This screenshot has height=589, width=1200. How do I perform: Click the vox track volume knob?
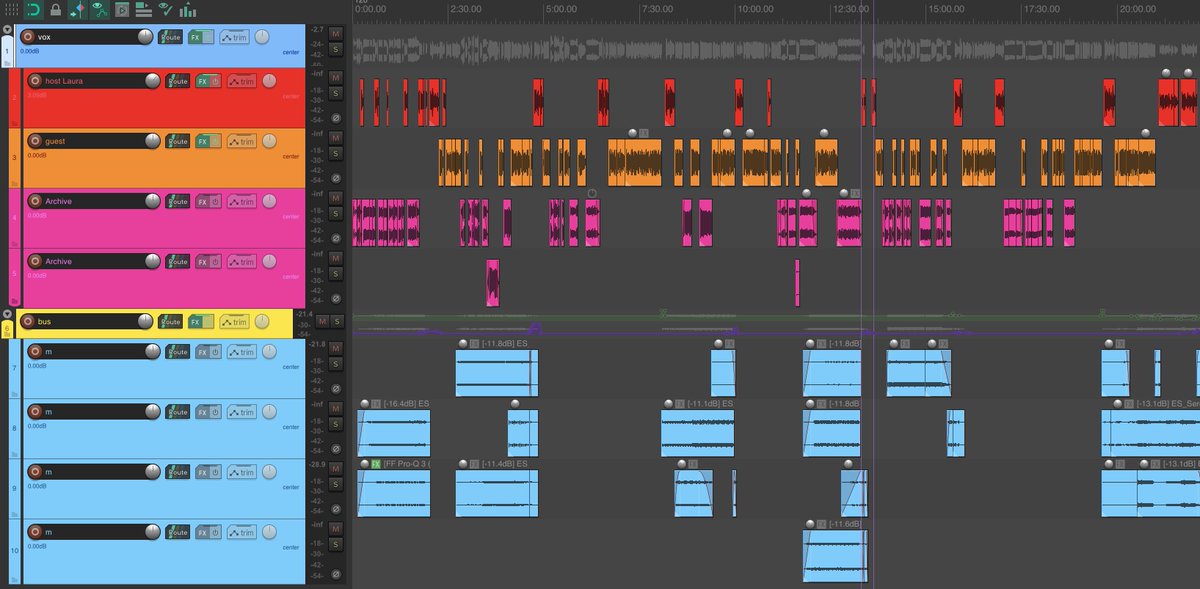146,37
